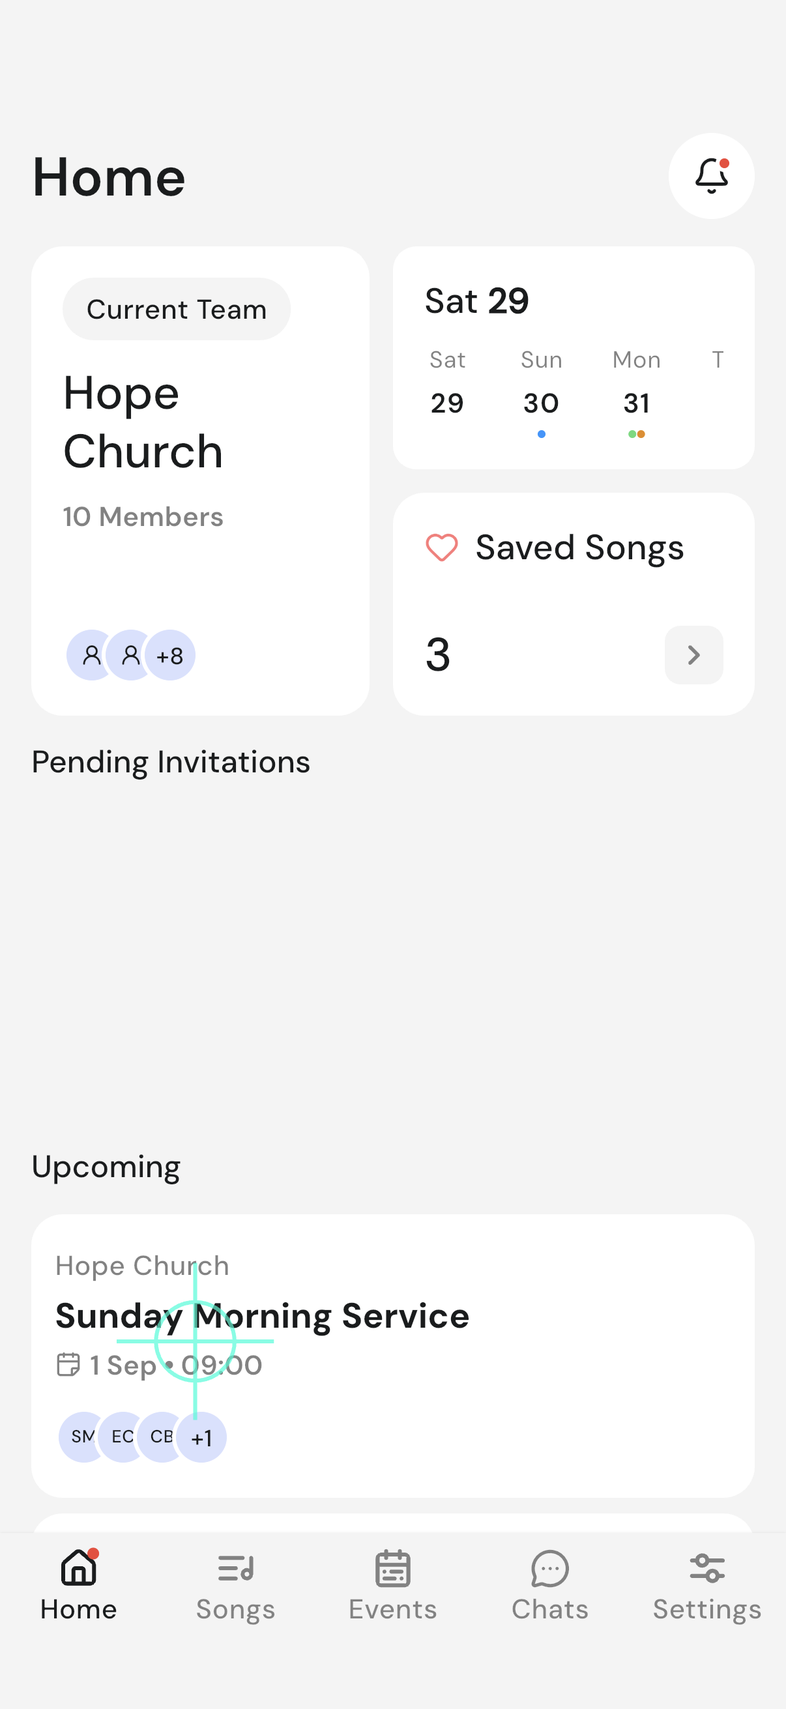Tap the Saved Songs heart icon
Viewport: 786px width, 1709px height.
pyautogui.click(x=442, y=548)
